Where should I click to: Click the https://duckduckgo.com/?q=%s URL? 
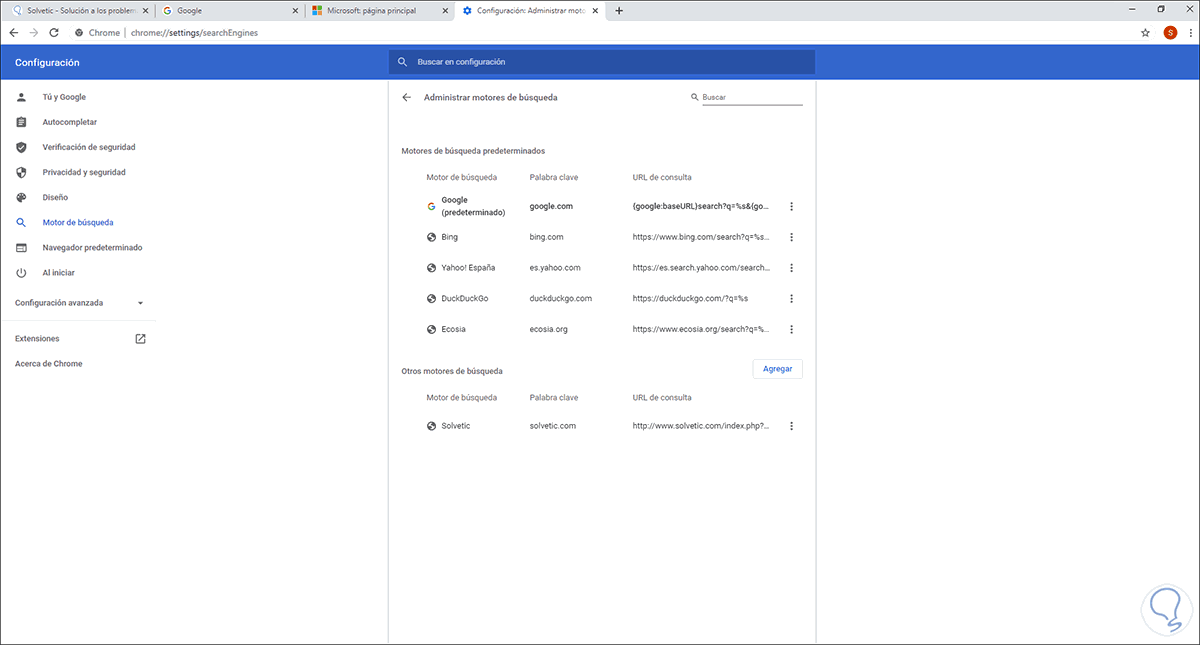(691, 298)
